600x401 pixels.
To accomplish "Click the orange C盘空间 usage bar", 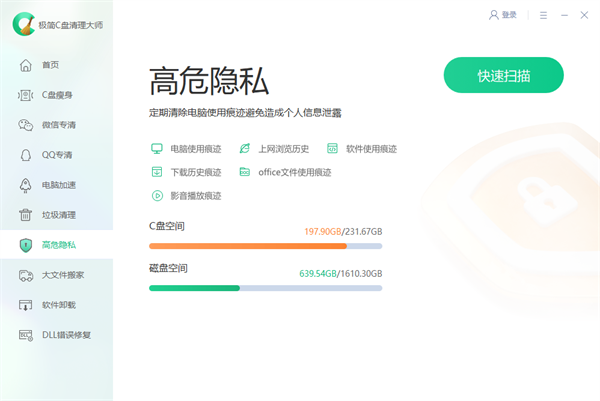I will (247, 245).
